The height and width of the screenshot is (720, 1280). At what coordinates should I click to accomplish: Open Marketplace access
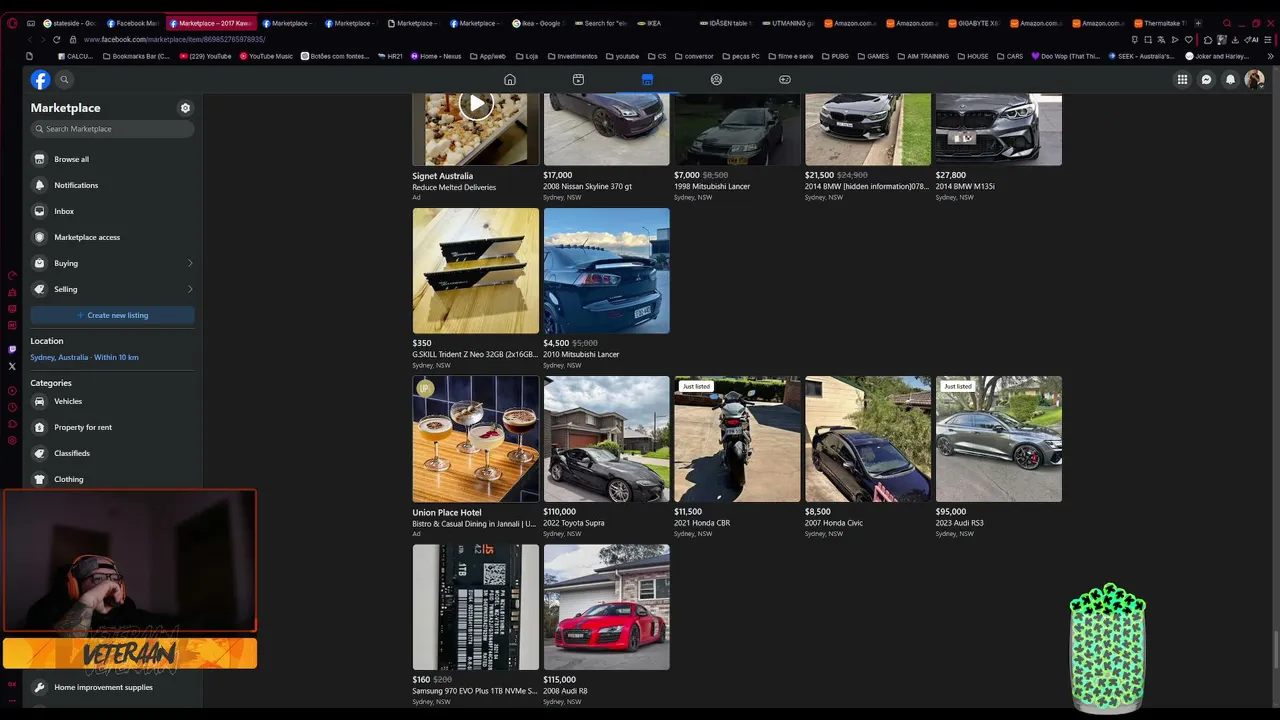point(112,237)
